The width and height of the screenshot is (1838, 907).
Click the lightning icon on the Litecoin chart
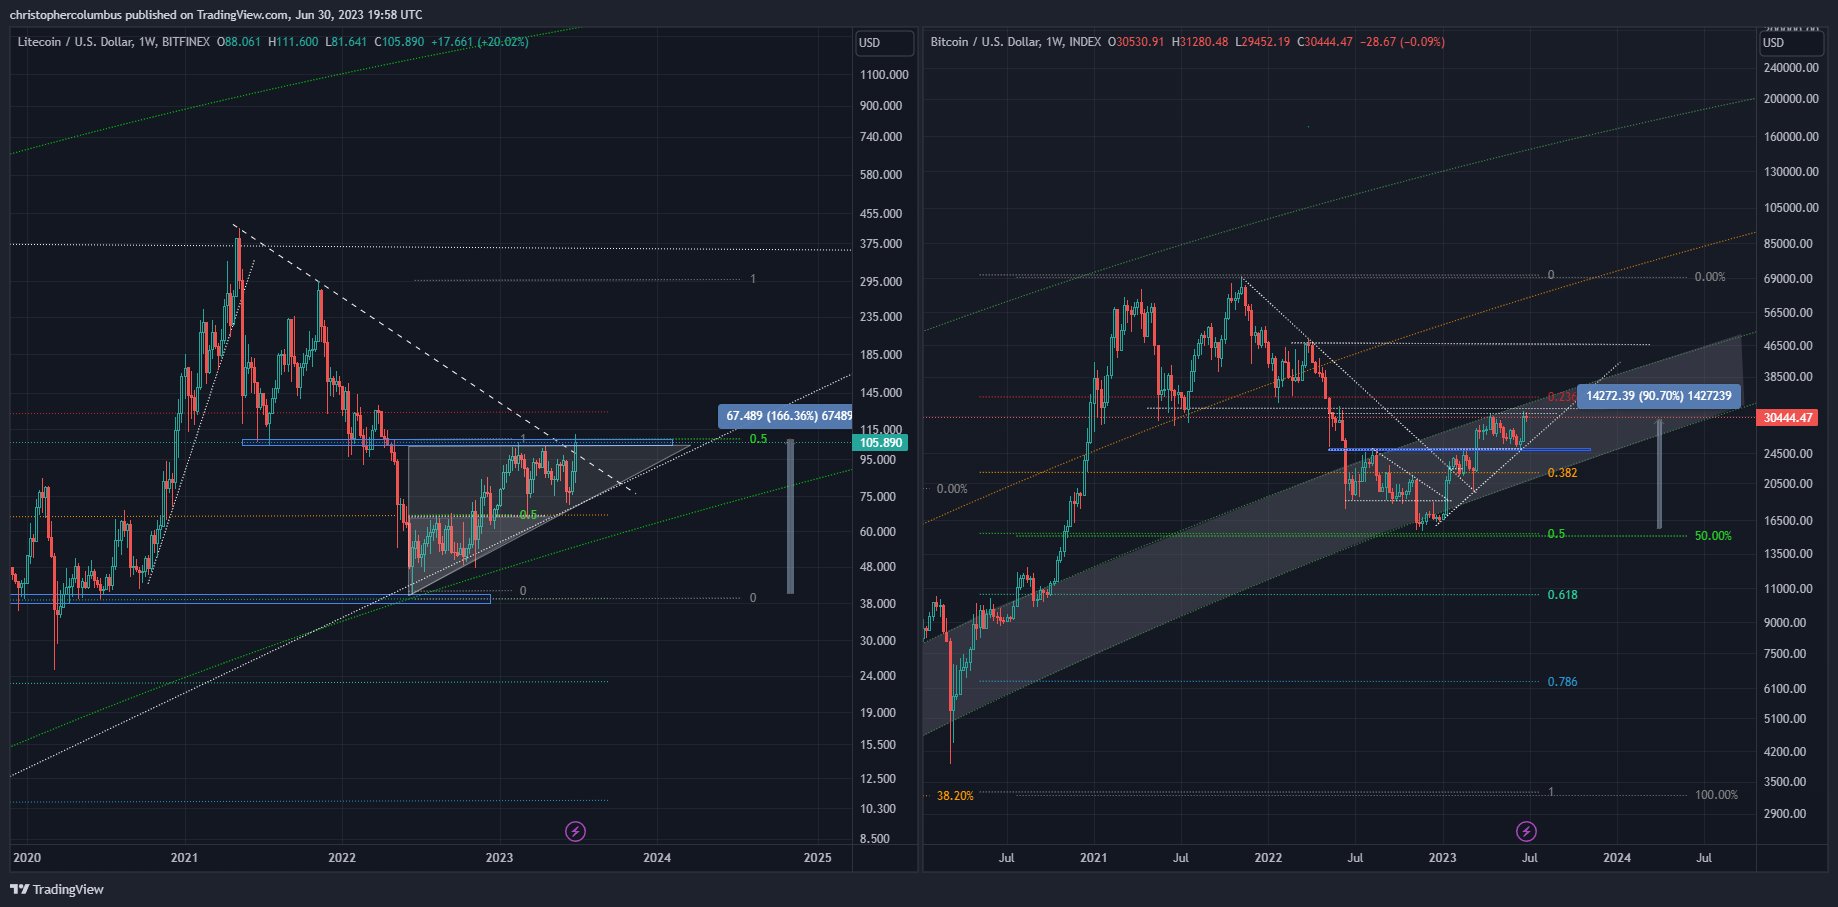(575, 831)
